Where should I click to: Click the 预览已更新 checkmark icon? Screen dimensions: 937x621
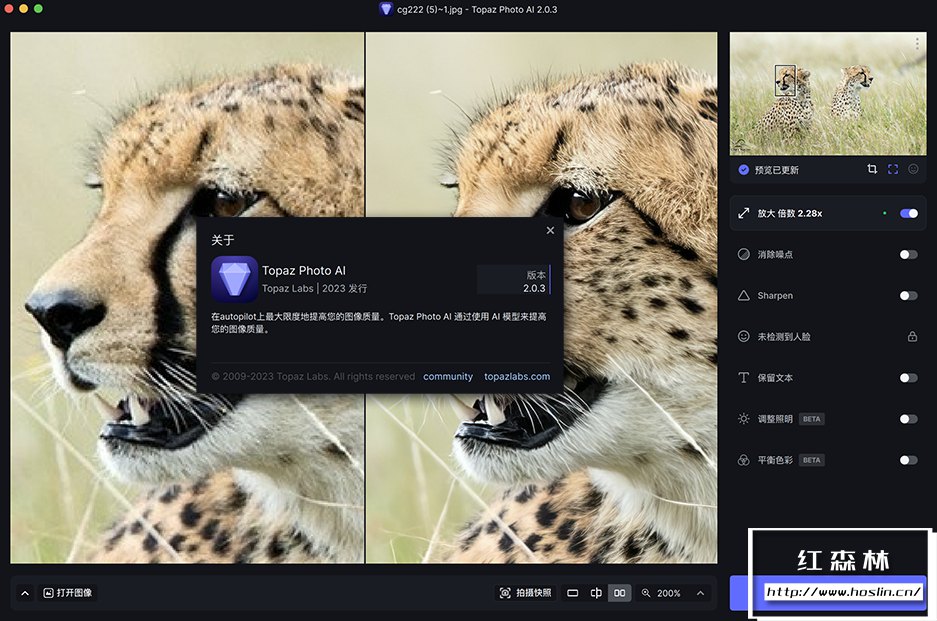coord(743,170)
